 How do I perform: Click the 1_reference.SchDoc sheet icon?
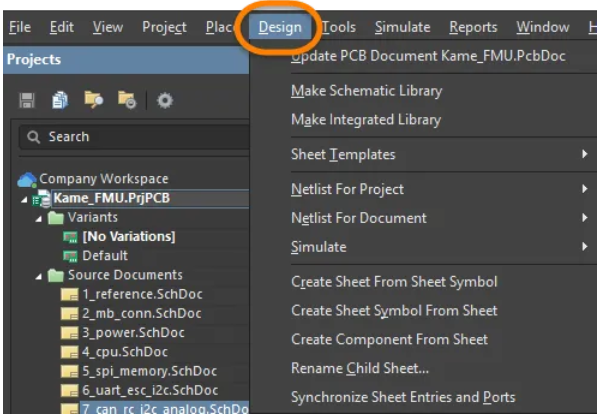70,295
